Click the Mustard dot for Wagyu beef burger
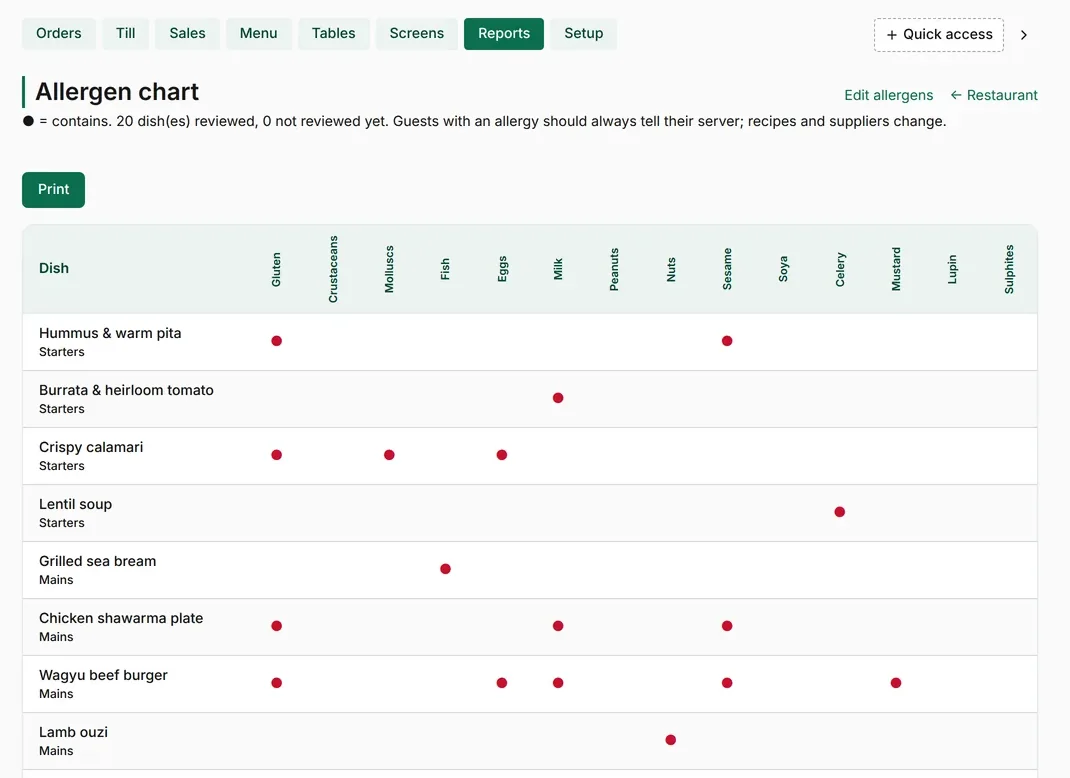 point(896,683)
